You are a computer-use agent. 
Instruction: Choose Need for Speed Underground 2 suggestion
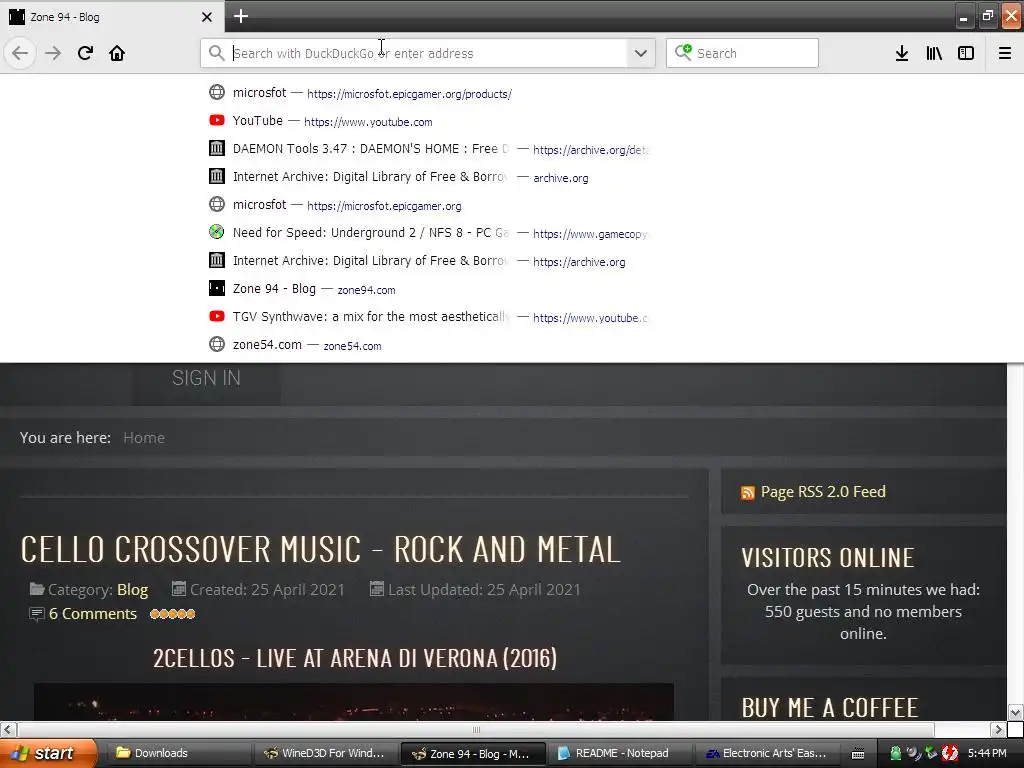coord(428,233)
